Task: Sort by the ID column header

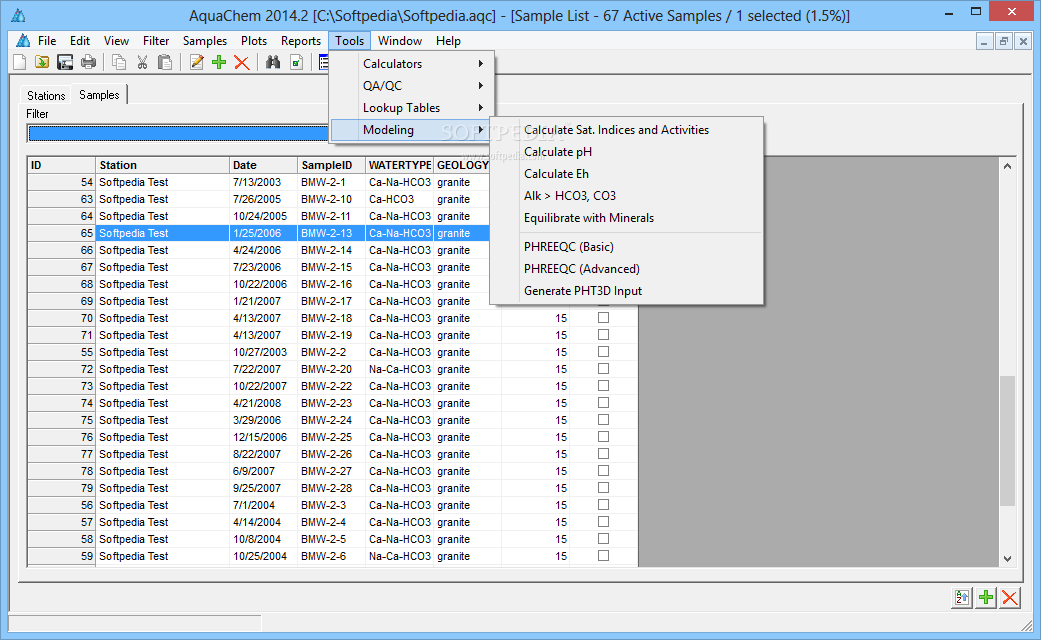Action: [61, 165]
